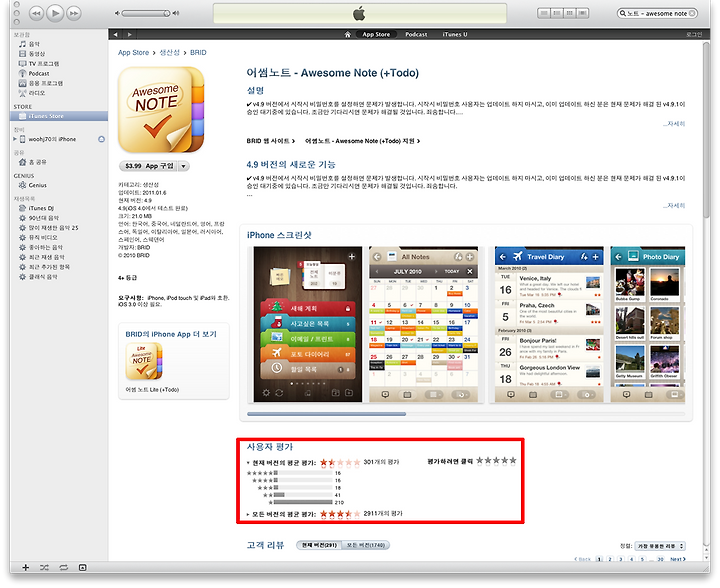Switch to the Podcast tab in nav bar
The height and width of the screenshot is (588, 720).
(416, 34)
